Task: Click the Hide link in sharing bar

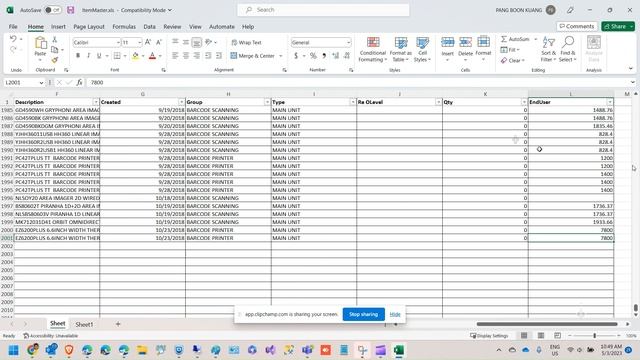Action: [395, 314]
